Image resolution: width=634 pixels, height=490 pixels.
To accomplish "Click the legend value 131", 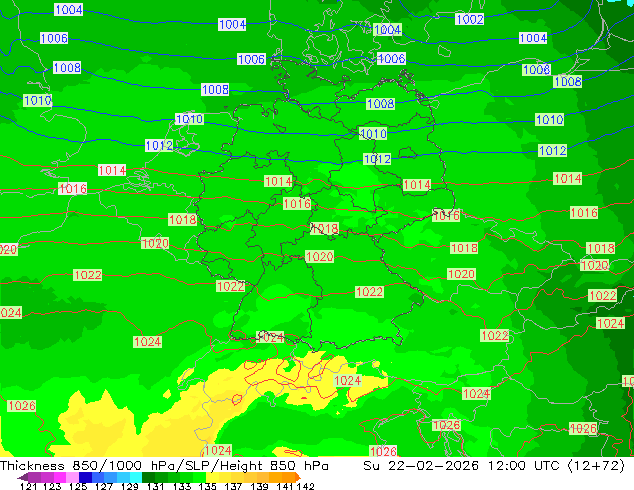I will 155,486.
